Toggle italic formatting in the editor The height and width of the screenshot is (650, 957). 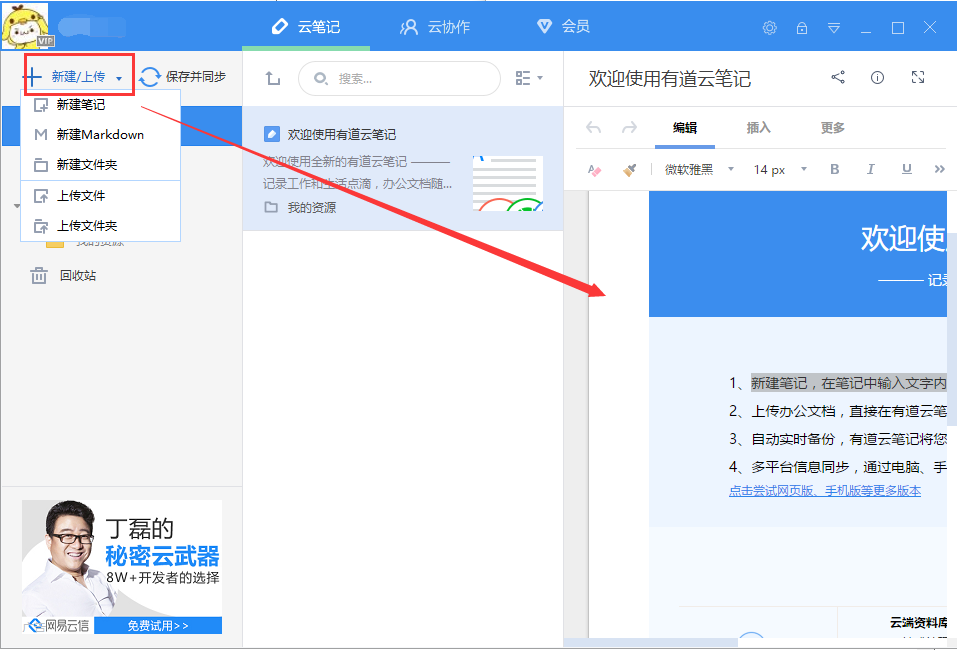[870, 169]
